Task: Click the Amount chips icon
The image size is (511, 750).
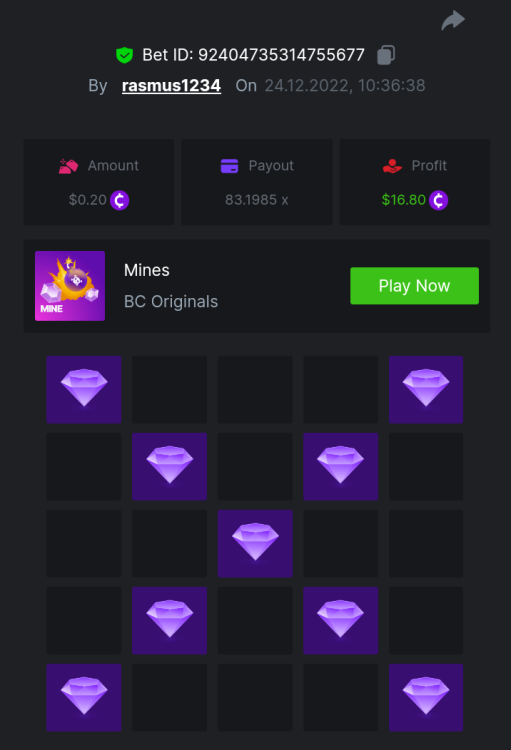Action: 68,166
